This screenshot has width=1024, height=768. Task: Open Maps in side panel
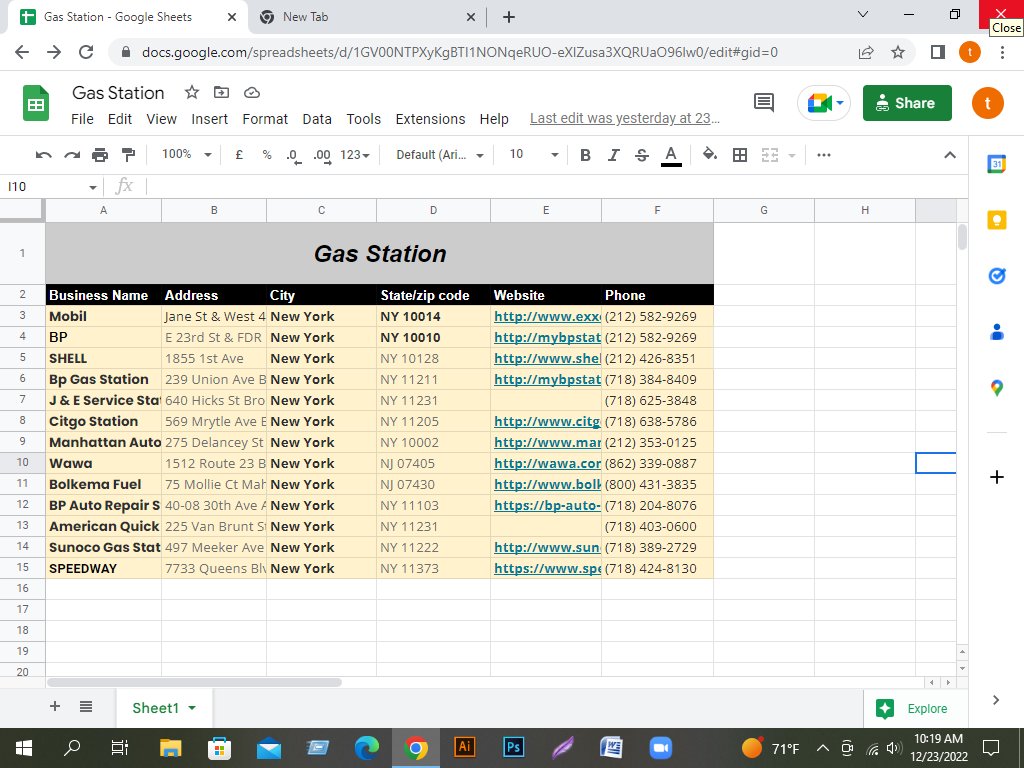(997, 389)
